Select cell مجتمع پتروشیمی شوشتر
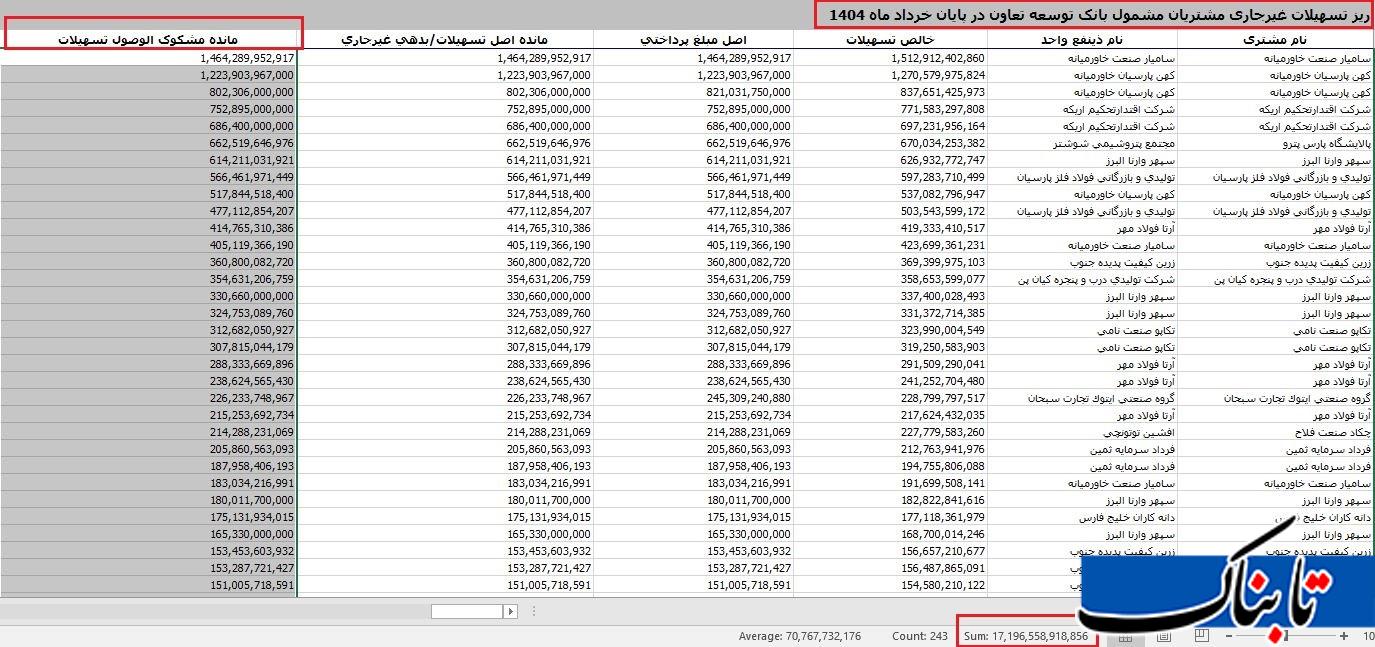The height and width of the screenshot is (647, 1375). pos(1083,143)
